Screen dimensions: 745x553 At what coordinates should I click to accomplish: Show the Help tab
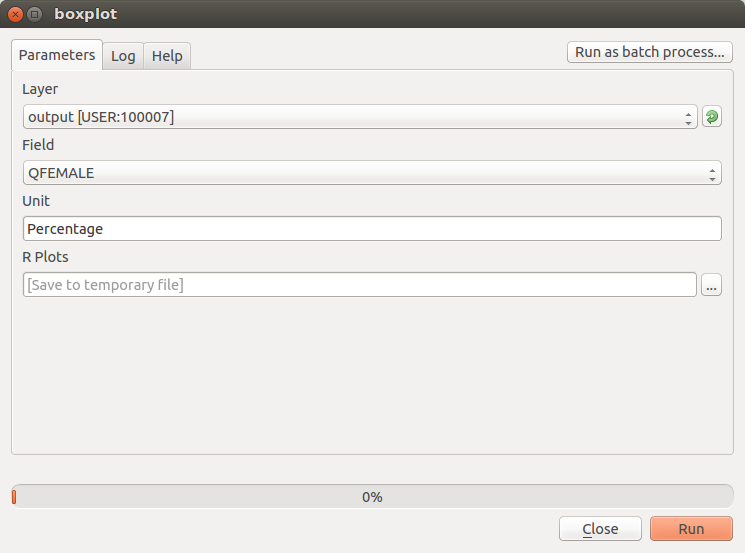coord(167,56)
